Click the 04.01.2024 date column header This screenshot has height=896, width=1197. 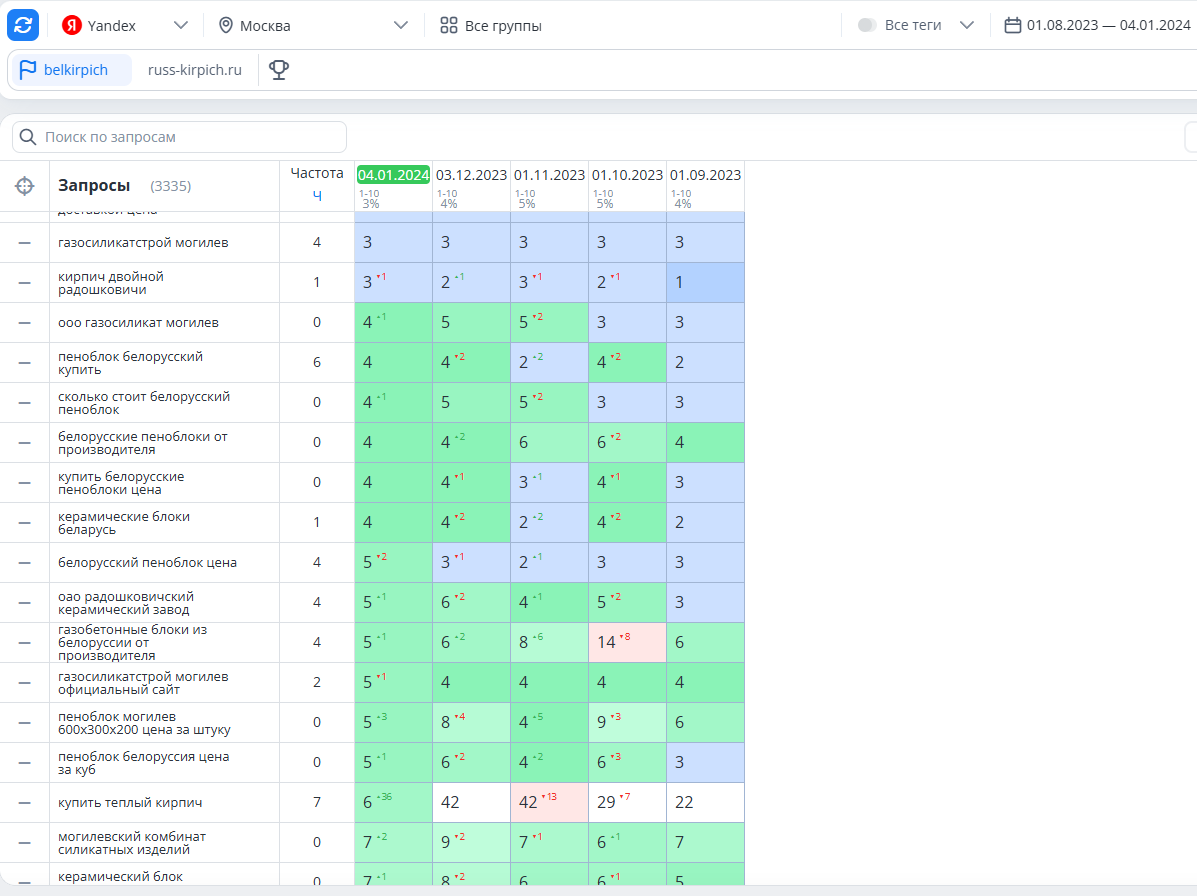point(393,175)
